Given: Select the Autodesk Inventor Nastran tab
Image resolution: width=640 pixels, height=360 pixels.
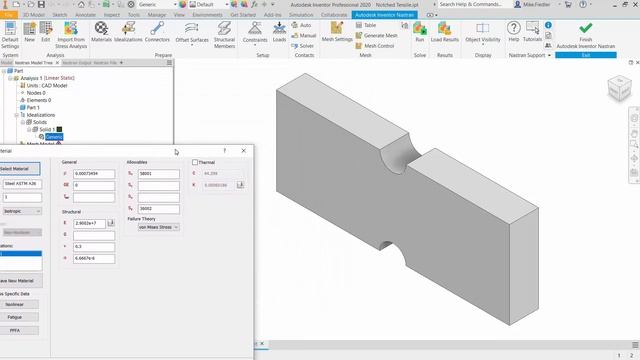Looking at the screenshot, I should (x=384, y=15).
